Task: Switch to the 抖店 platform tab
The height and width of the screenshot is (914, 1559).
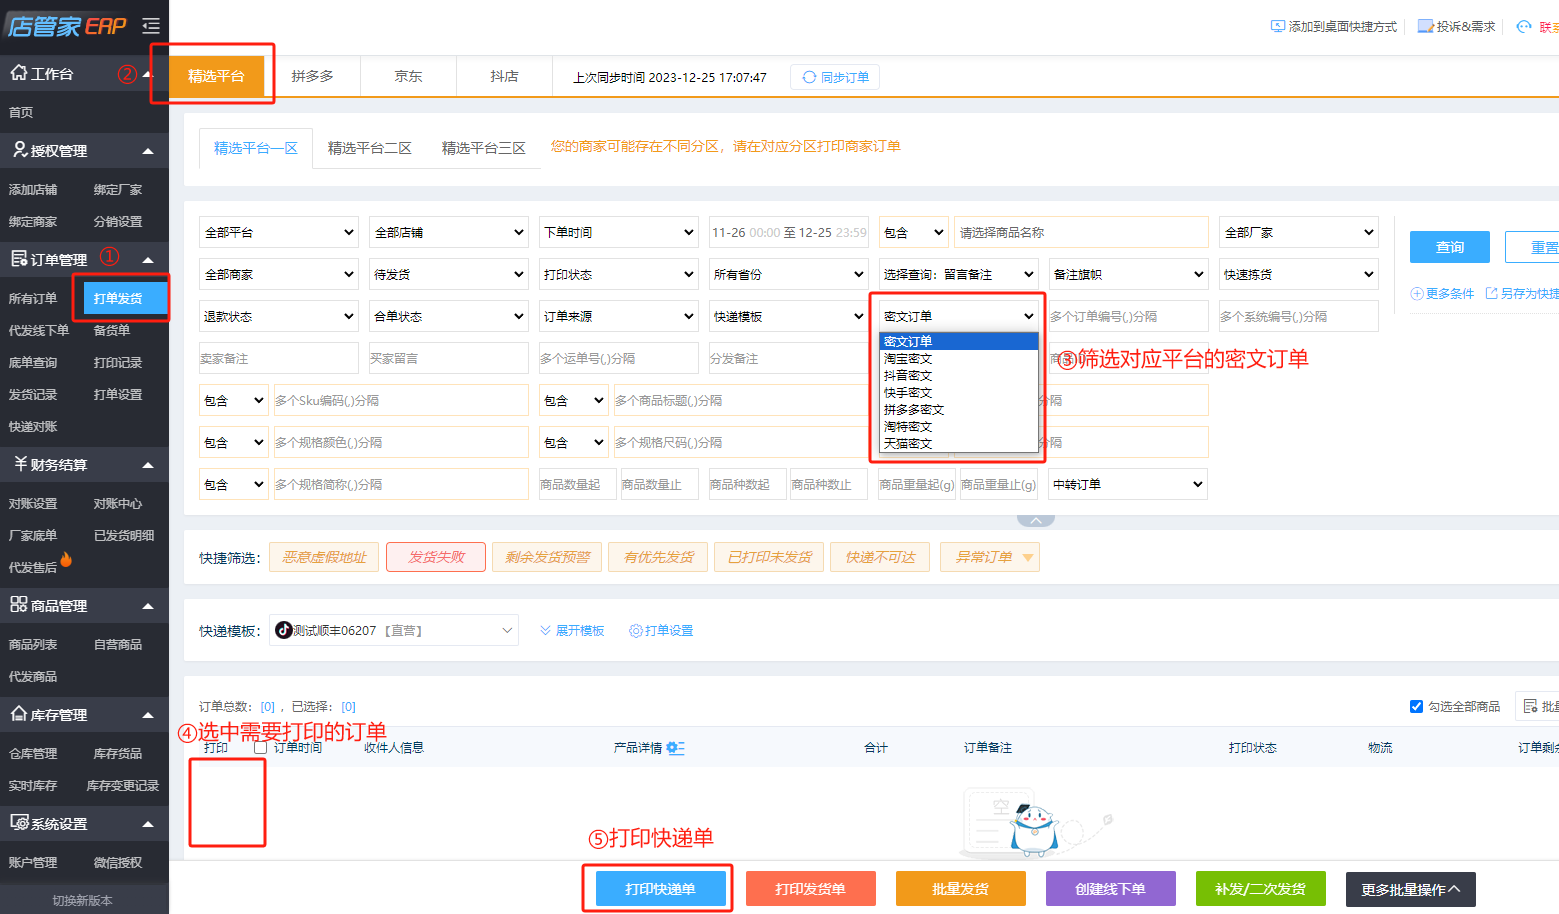Action: pos(504,76)
